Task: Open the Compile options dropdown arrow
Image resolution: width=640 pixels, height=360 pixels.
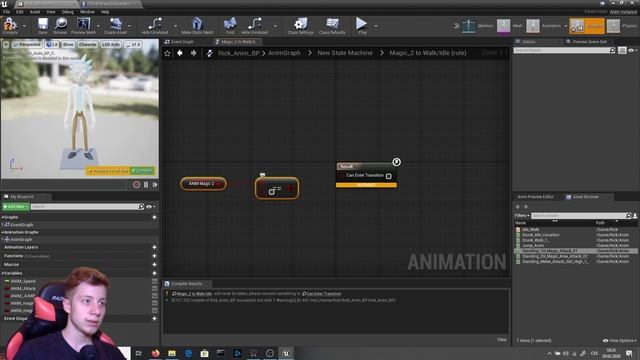Action: (24, 26)
